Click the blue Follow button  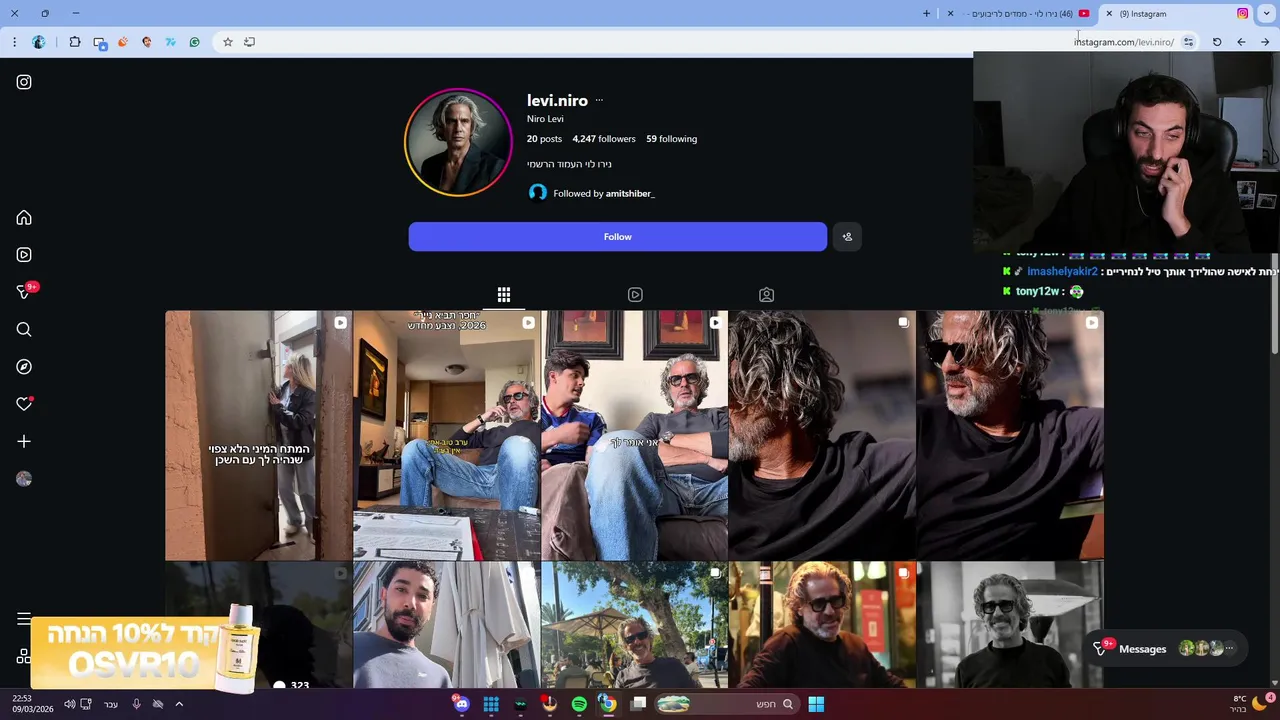[x=617, y=237]
